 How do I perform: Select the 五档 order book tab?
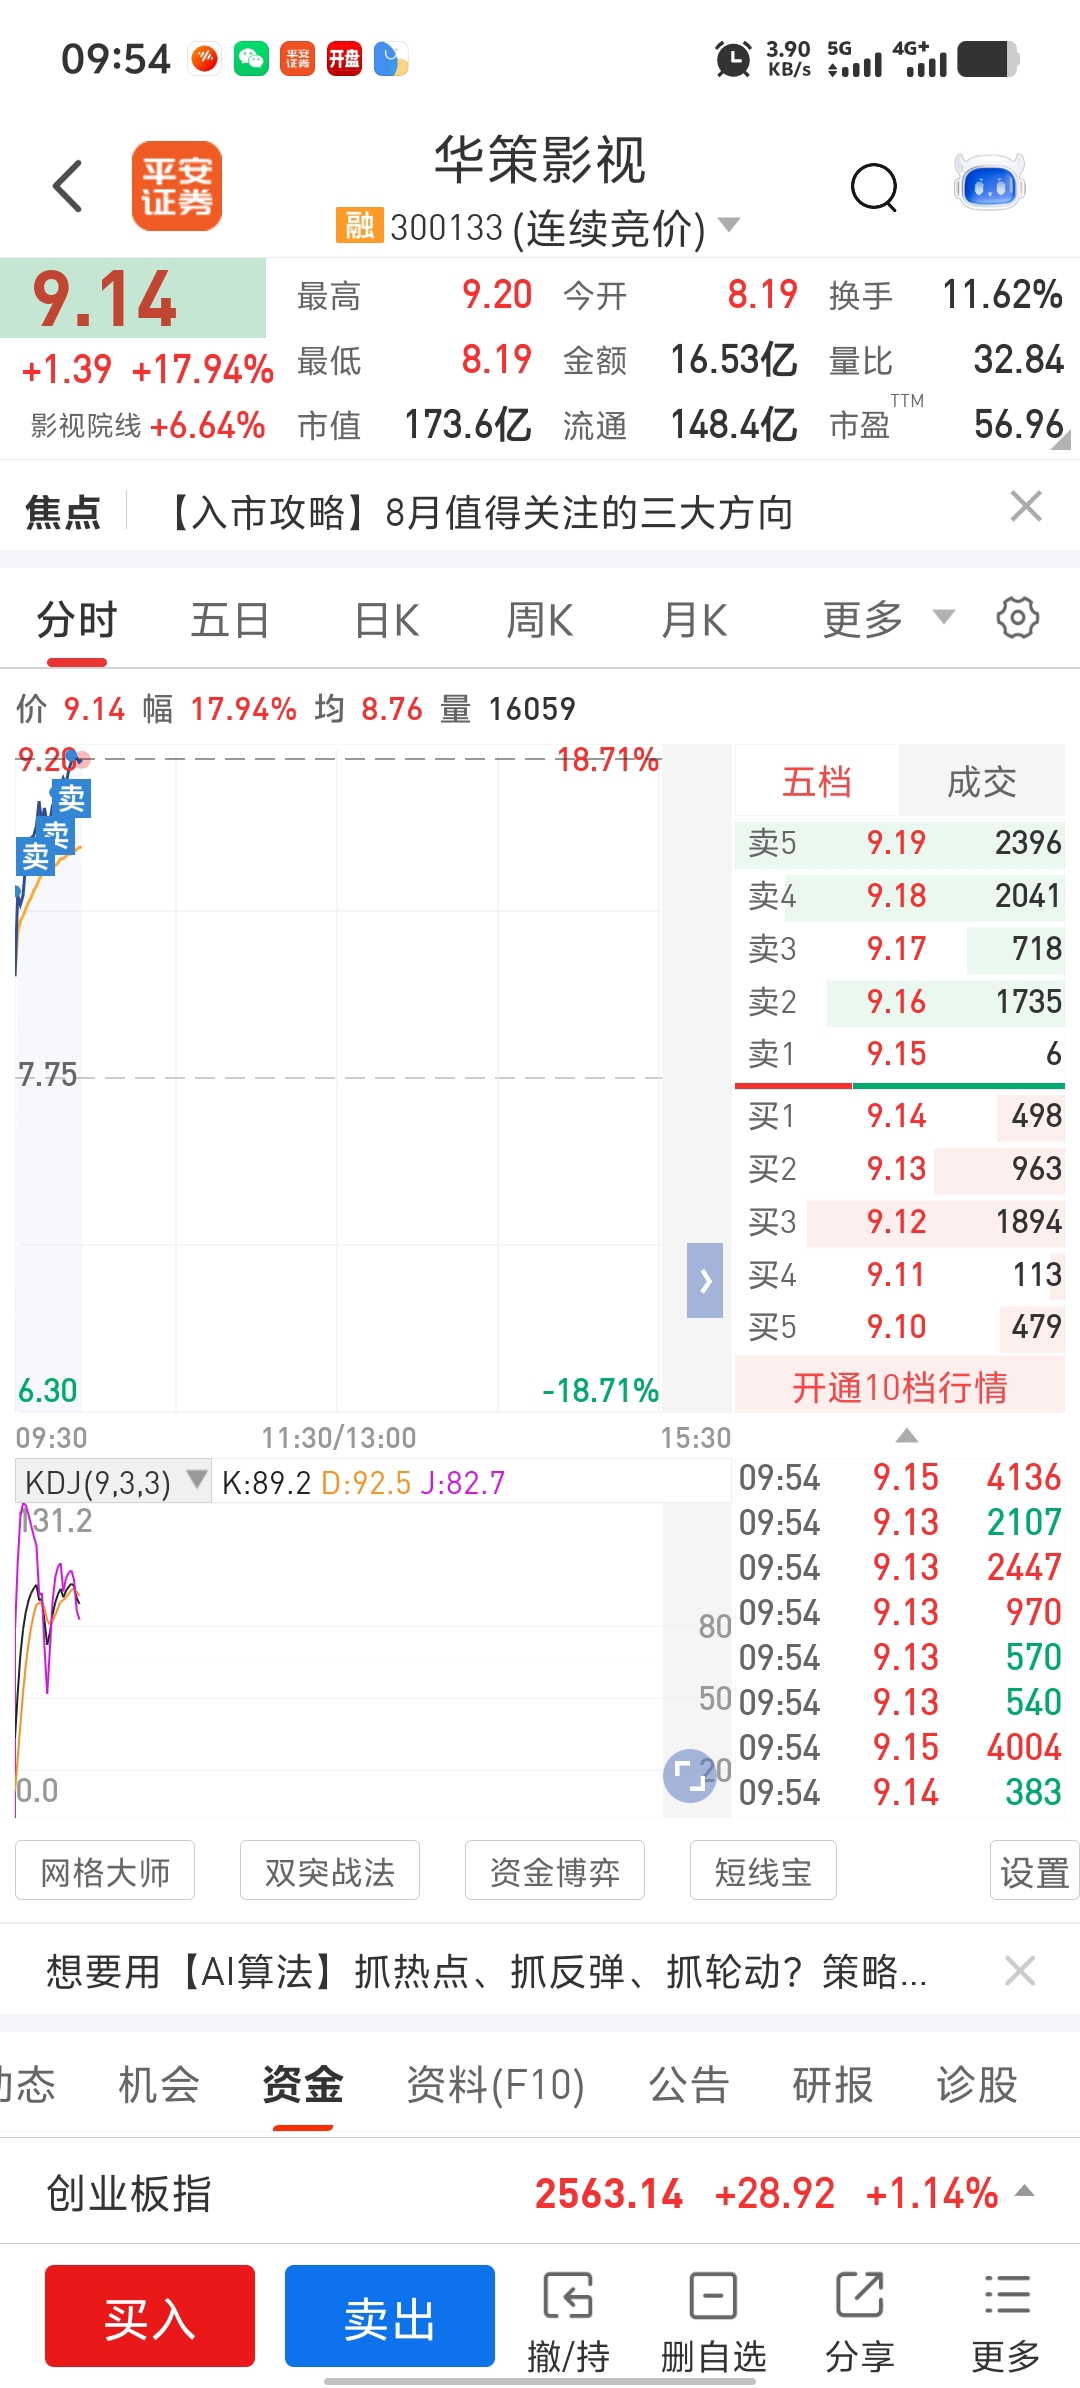coord(817,781)
